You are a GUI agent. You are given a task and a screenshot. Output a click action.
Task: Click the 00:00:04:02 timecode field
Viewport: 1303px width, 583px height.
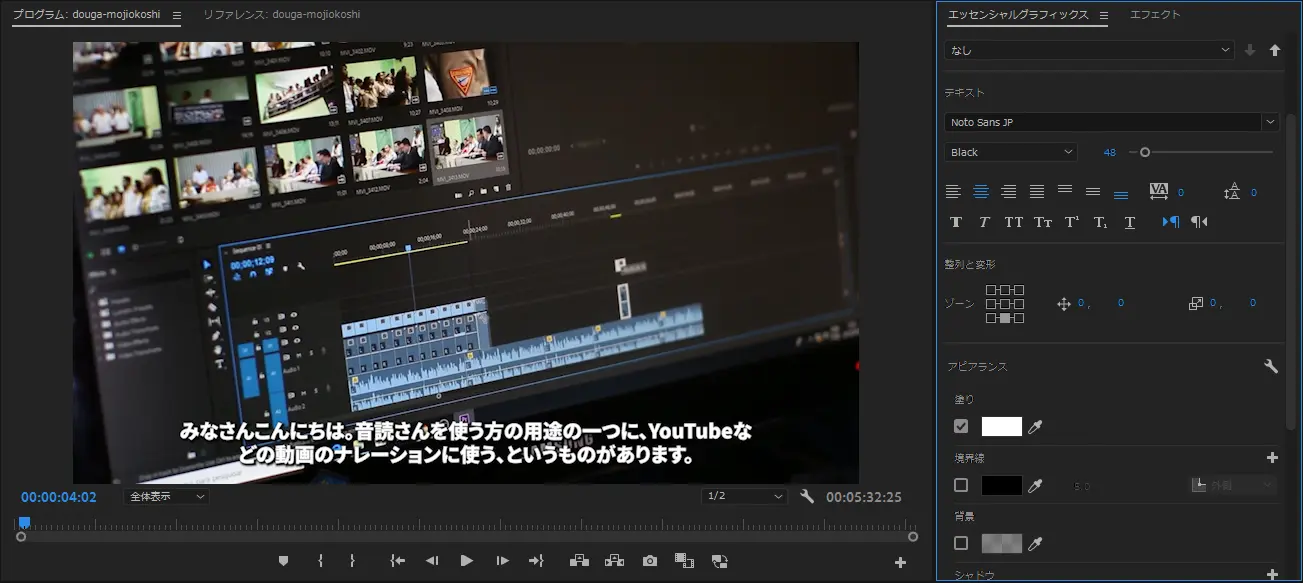(59, 496)
